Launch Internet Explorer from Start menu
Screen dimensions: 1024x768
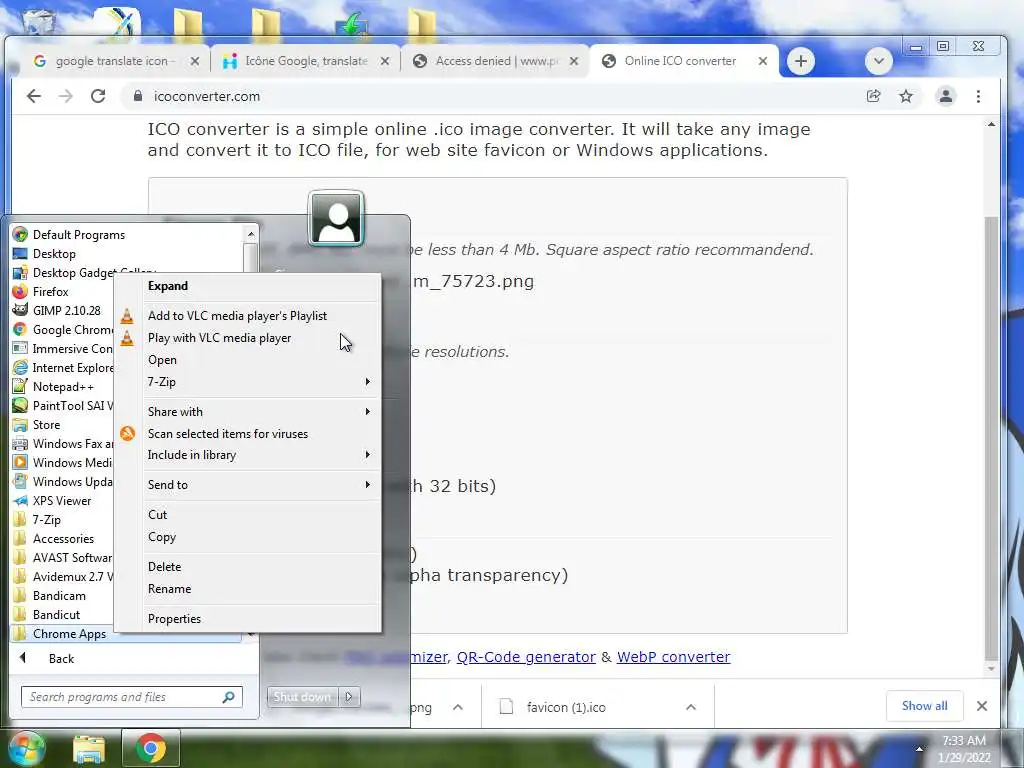63,368
